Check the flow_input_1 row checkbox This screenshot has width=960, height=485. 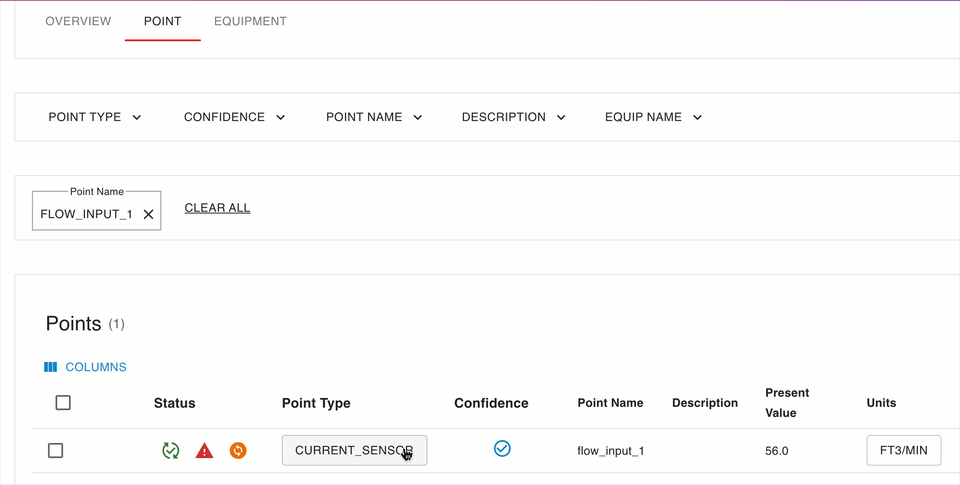[56, 451]
